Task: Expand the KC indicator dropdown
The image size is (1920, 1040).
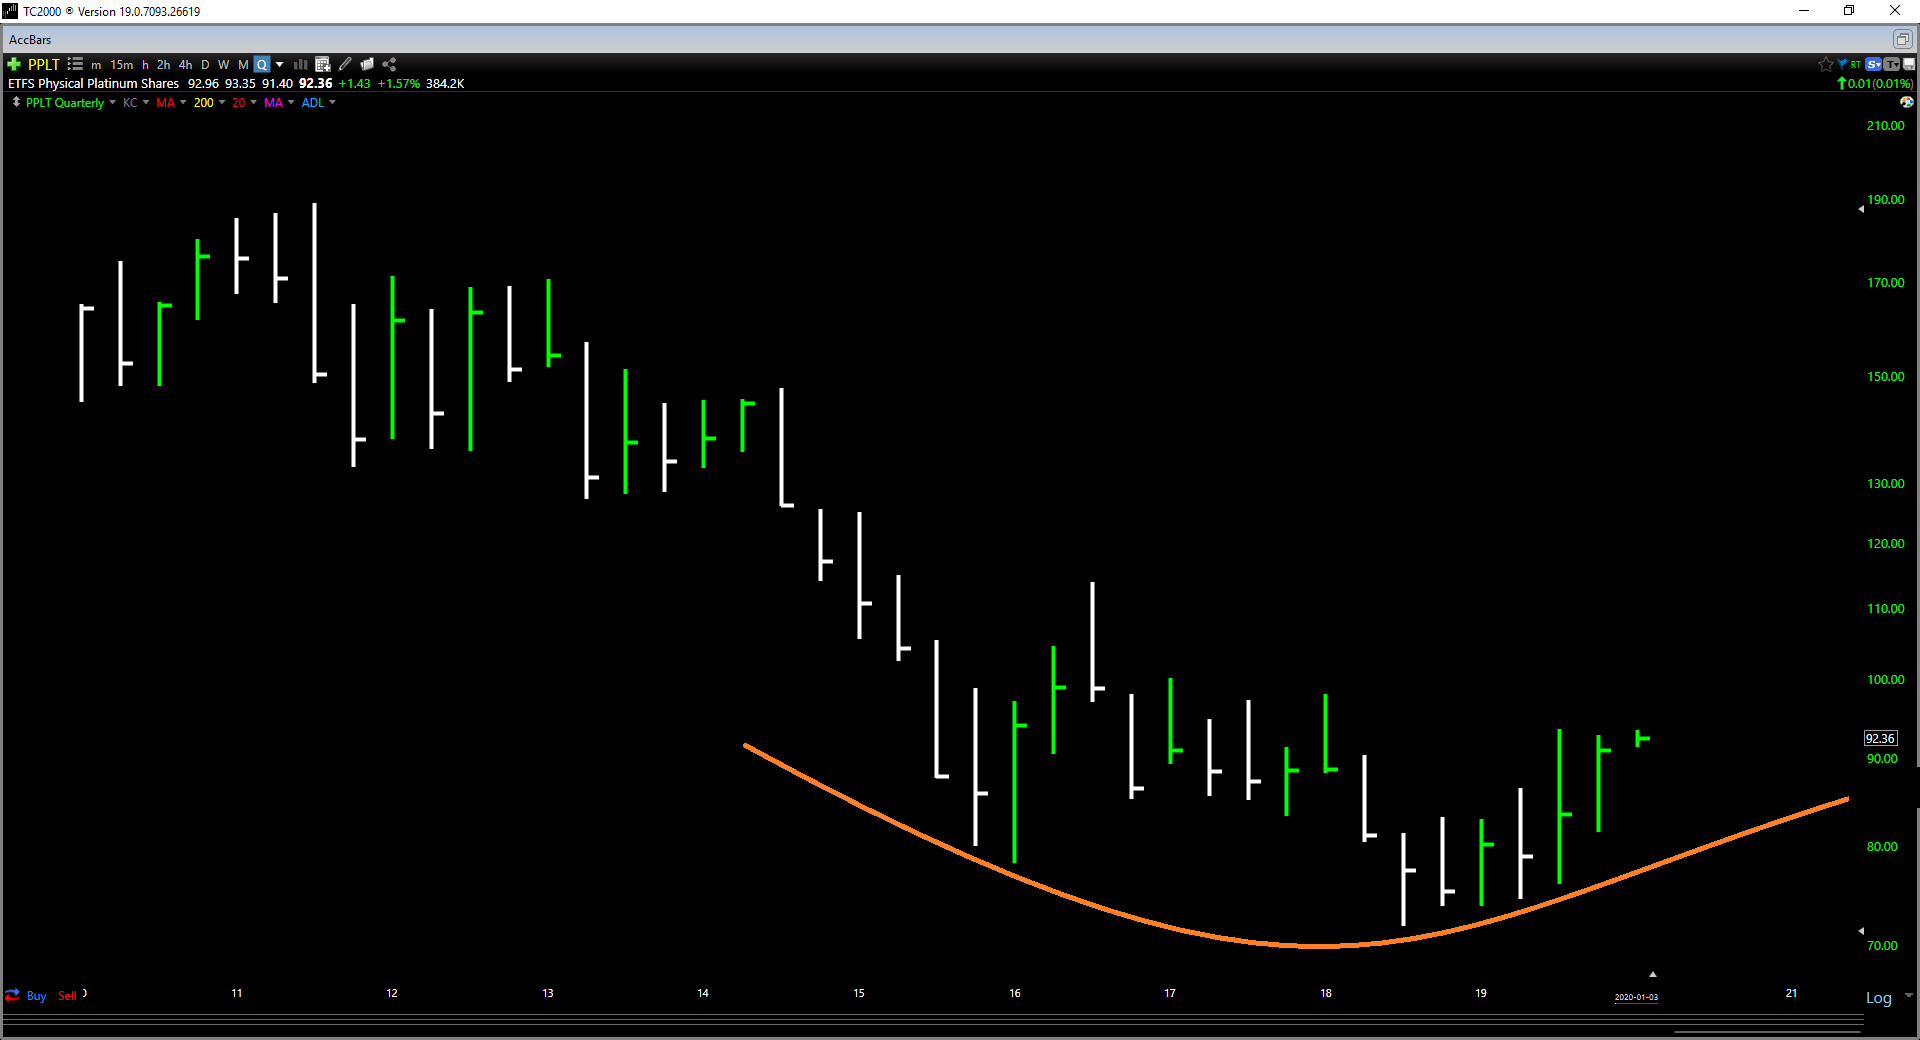Action: click(146, 102)
